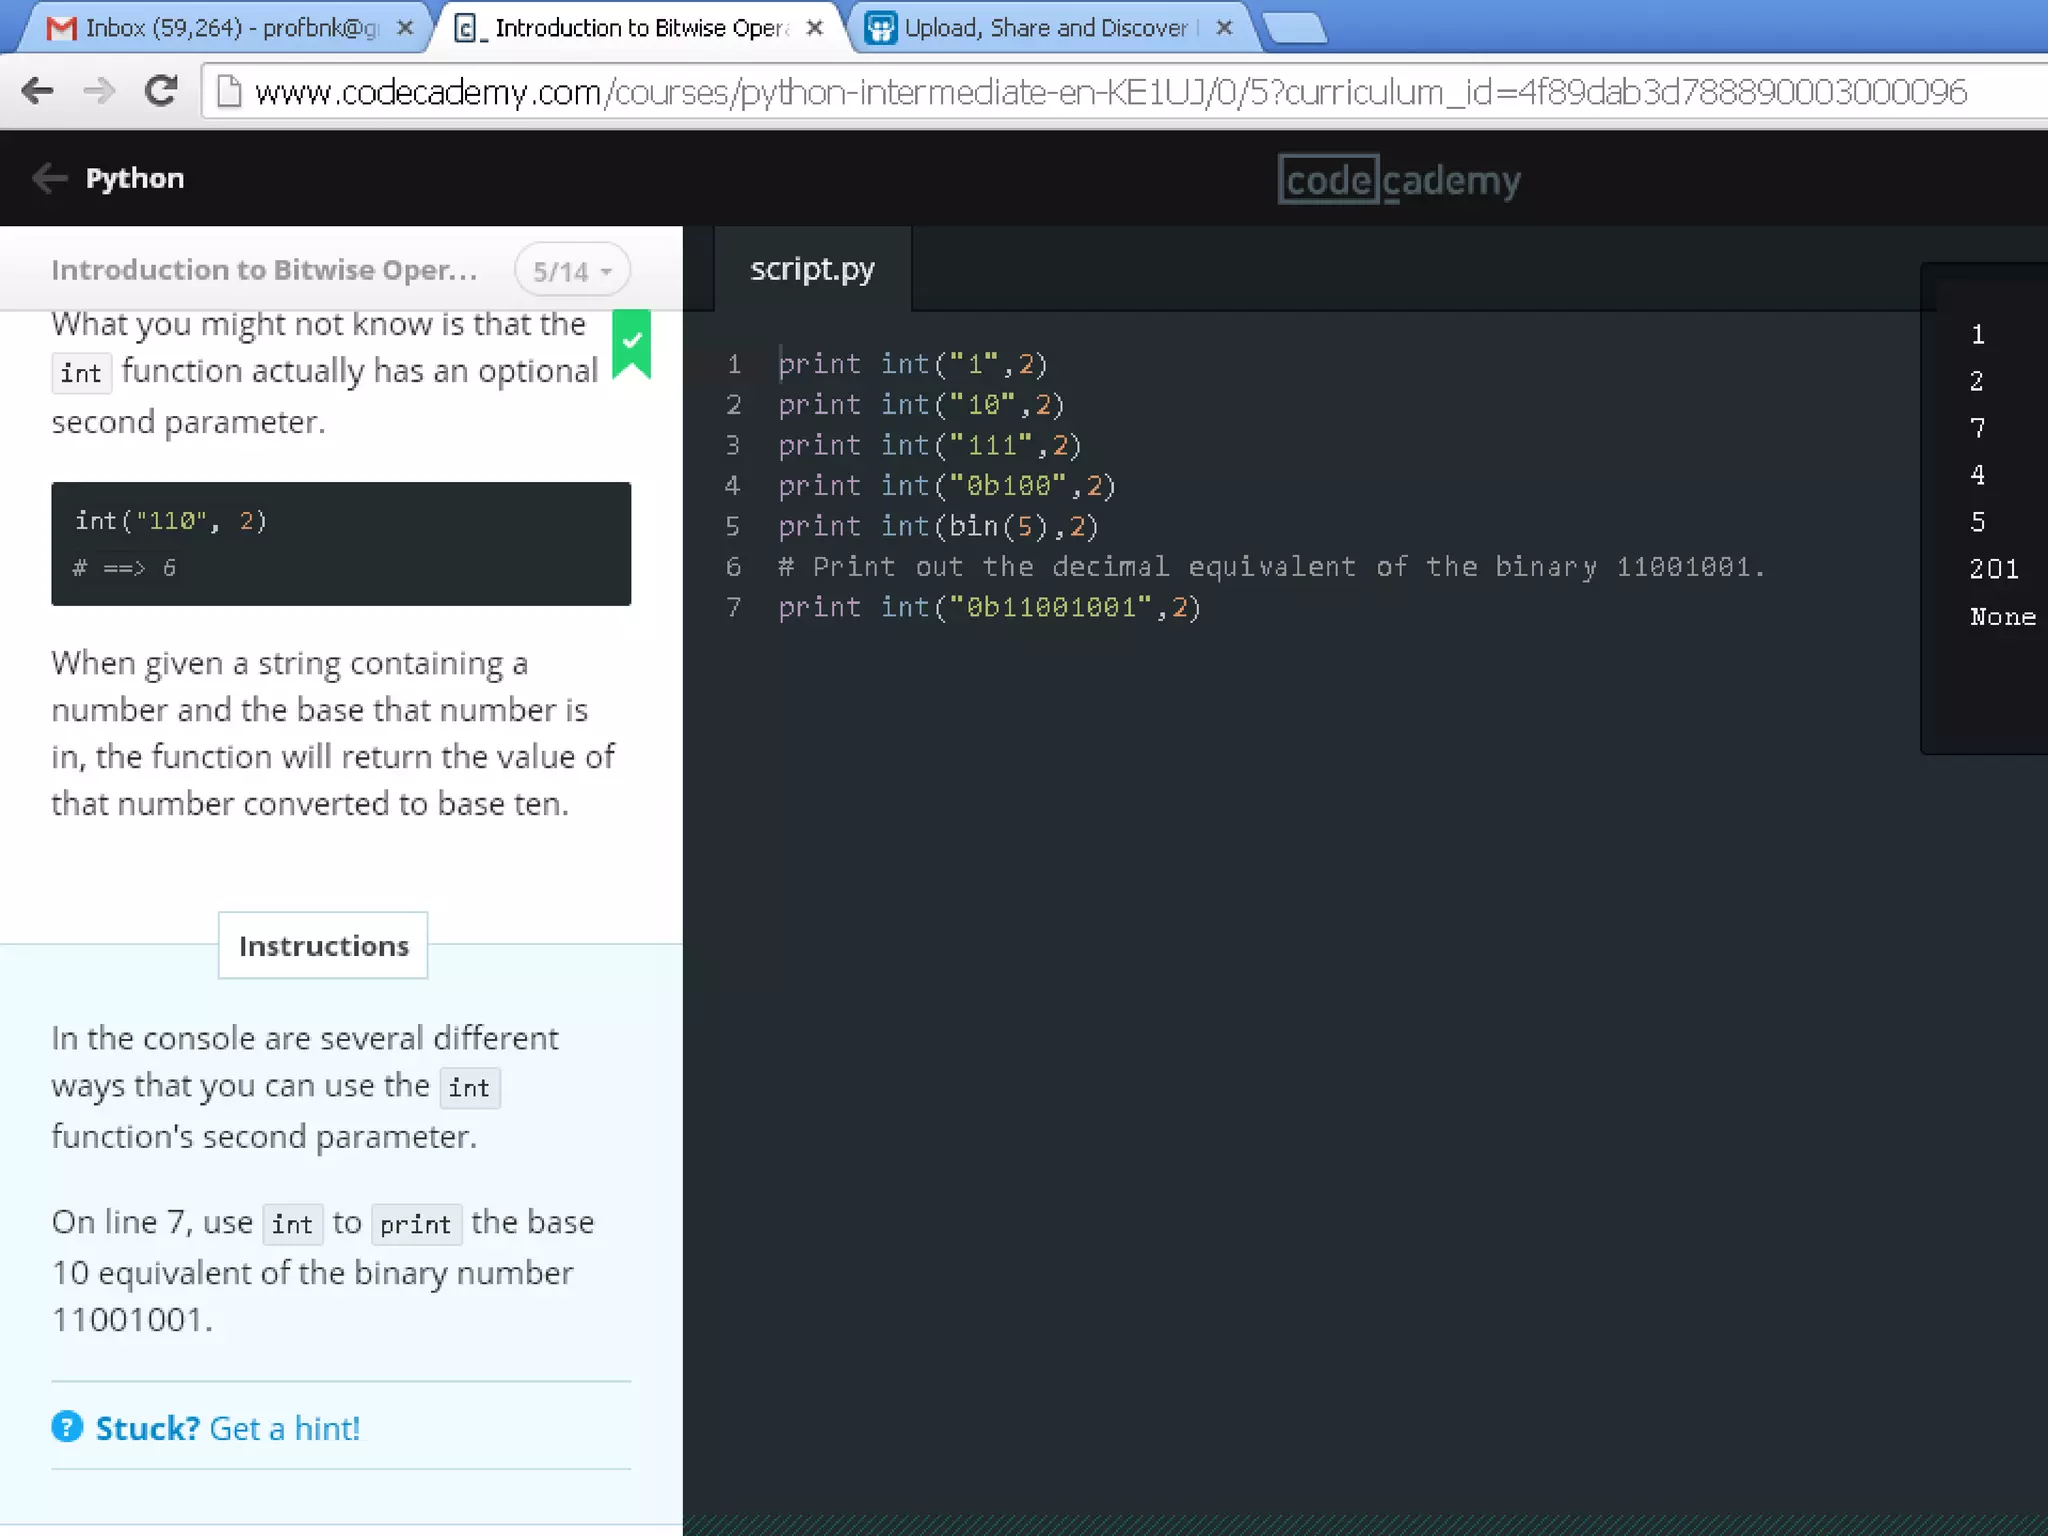Screen dimensions: 2048x1536
Task: Click the Python course title
Action: point(135,178)
